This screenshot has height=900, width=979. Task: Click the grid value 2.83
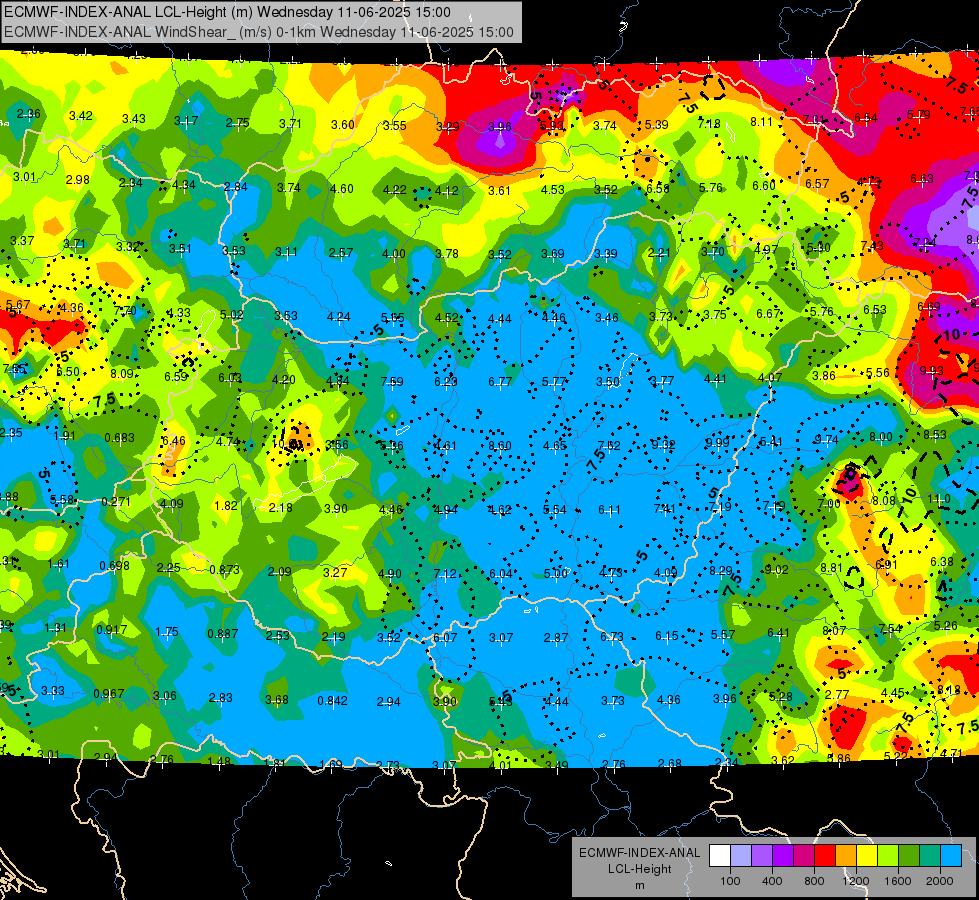coord(220,698)
